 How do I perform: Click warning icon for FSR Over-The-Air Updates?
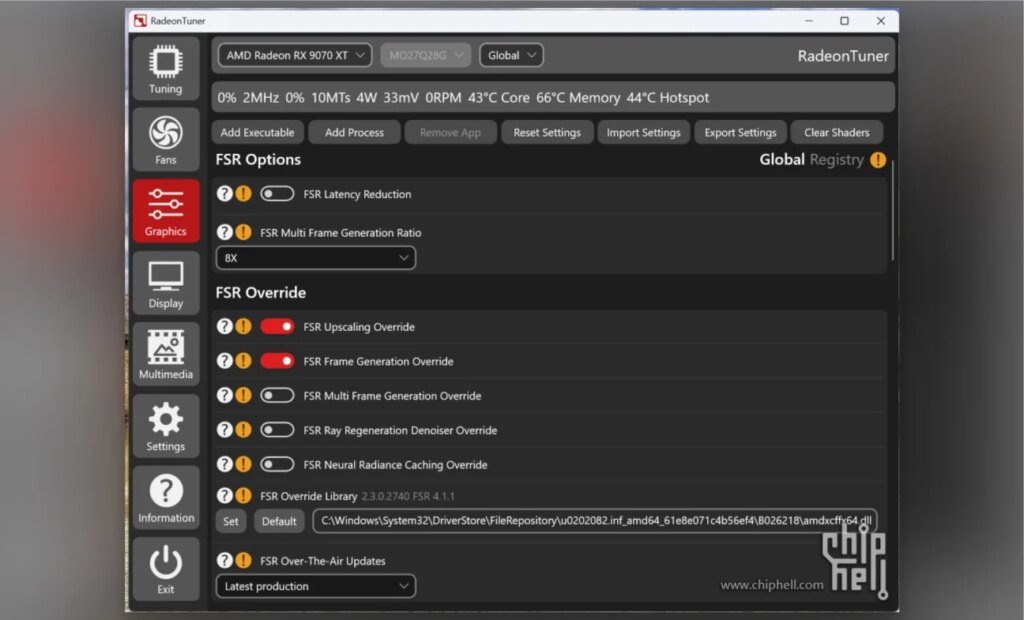[x=243, y=561]
